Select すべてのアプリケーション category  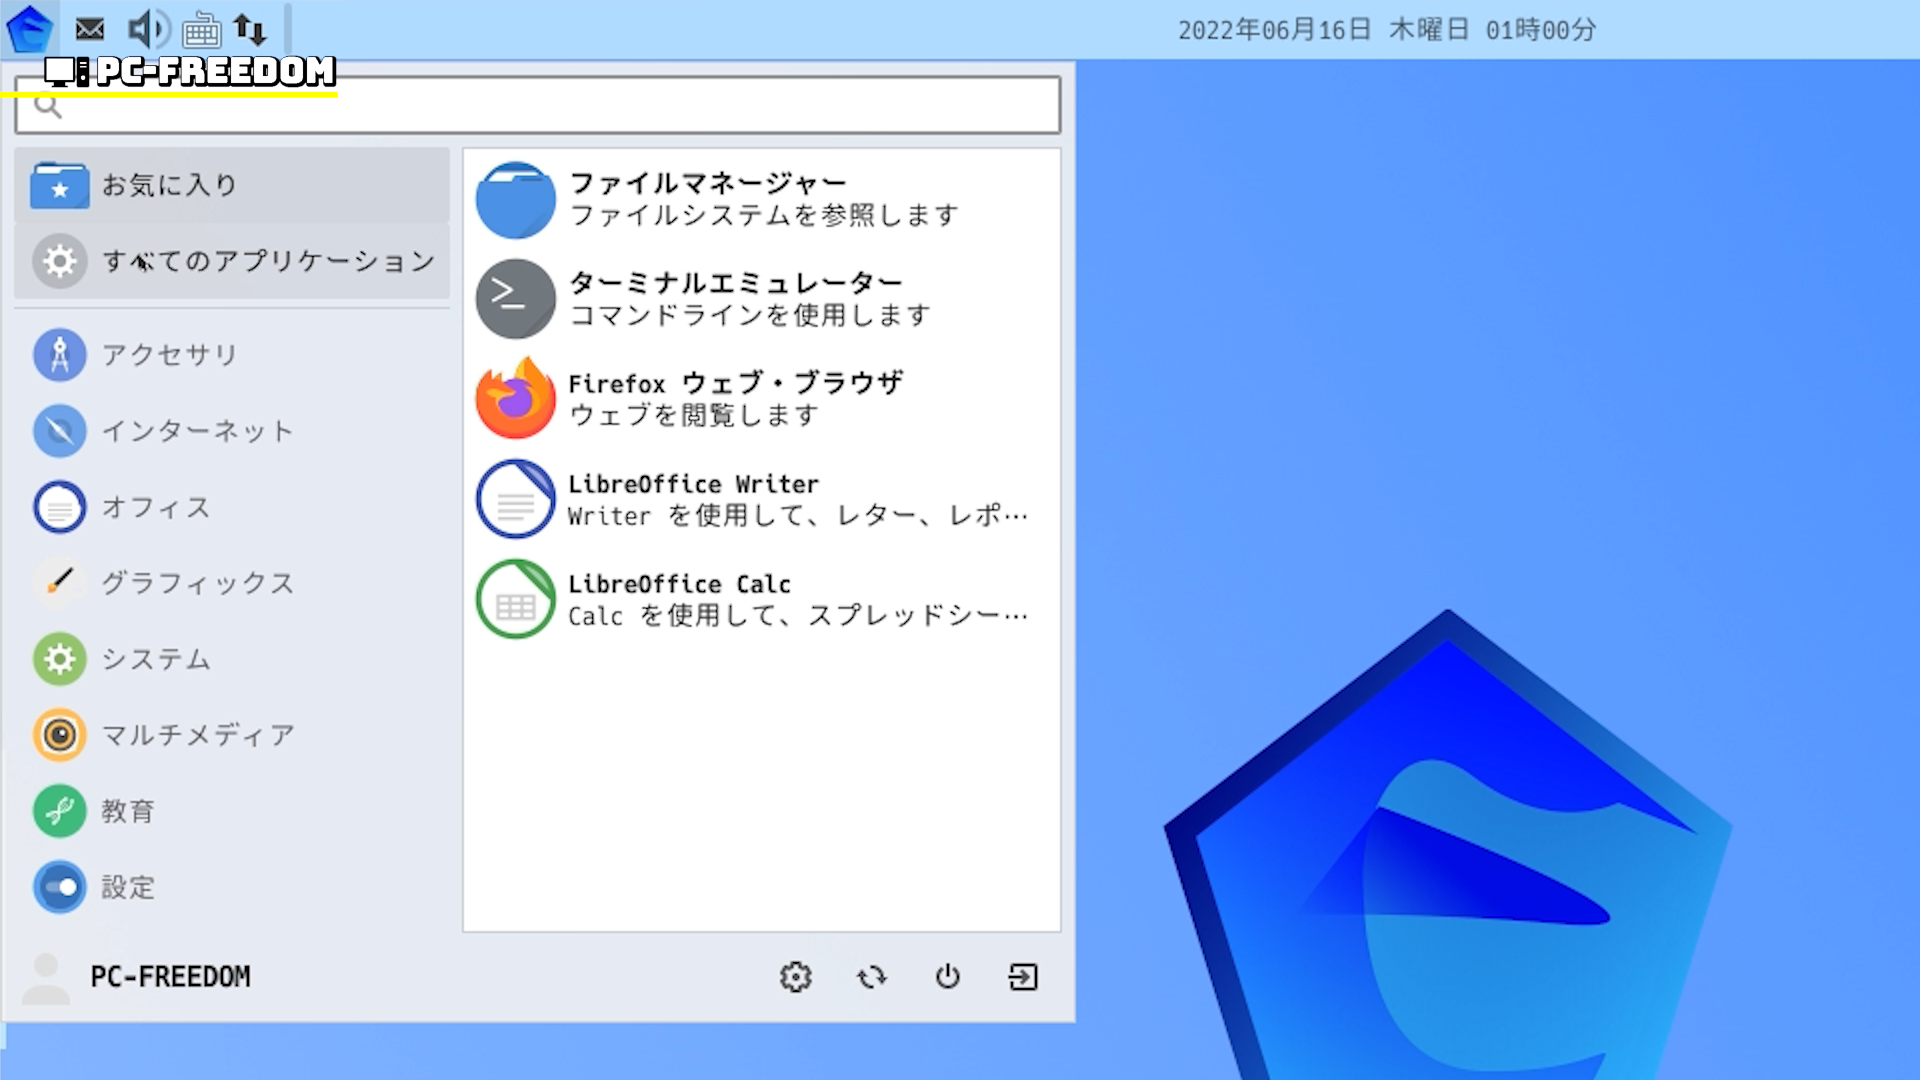[x=232, y=261]
